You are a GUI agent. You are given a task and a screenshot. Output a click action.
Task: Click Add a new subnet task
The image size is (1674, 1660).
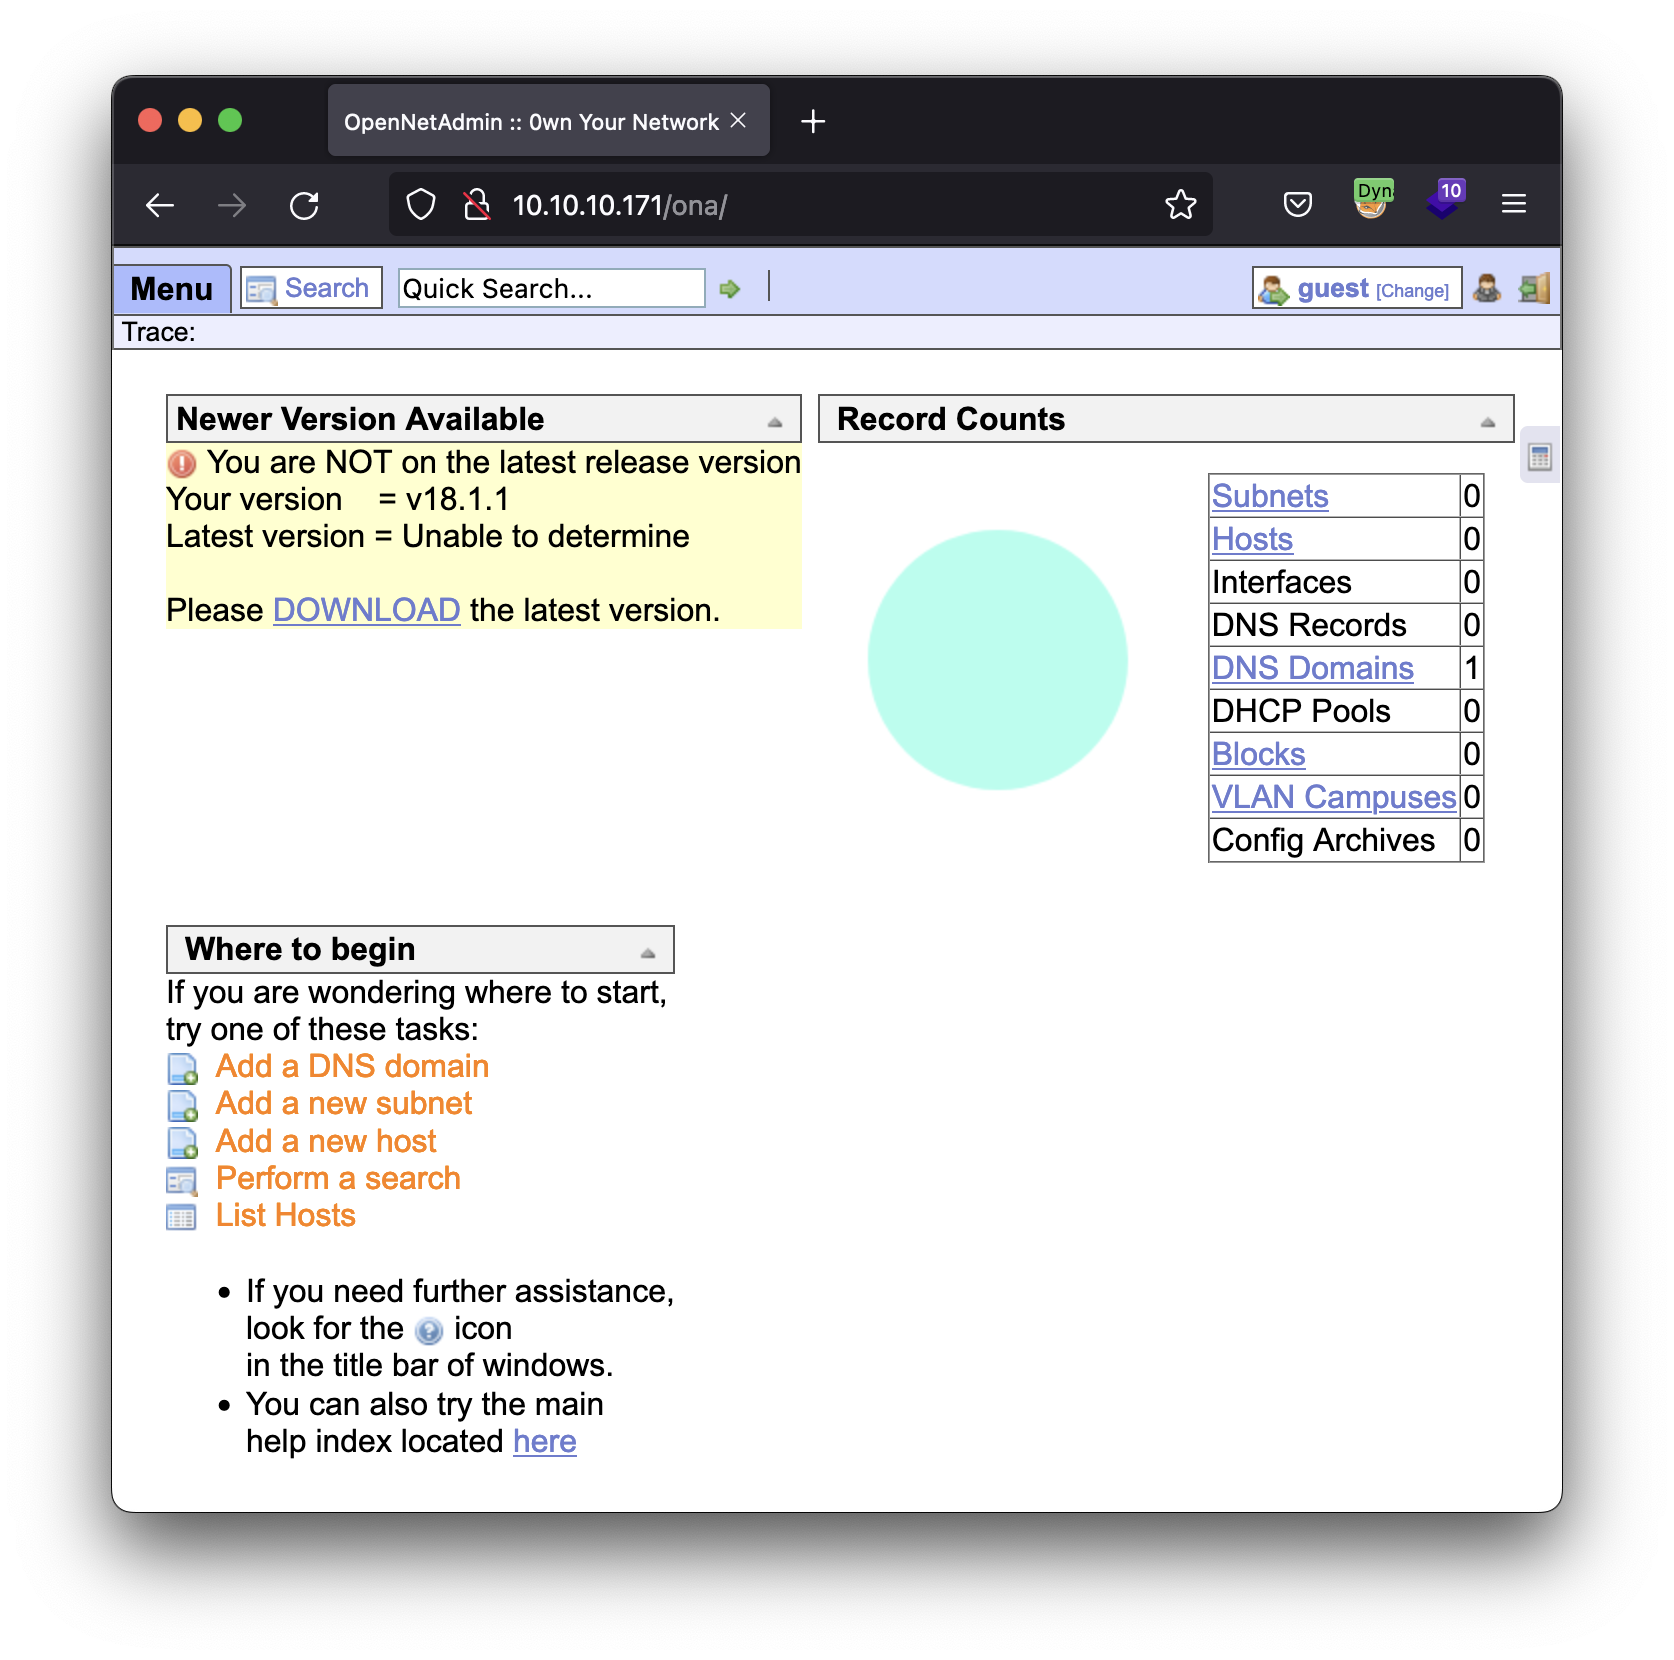pyautogui.click(x=343, y=1103)
